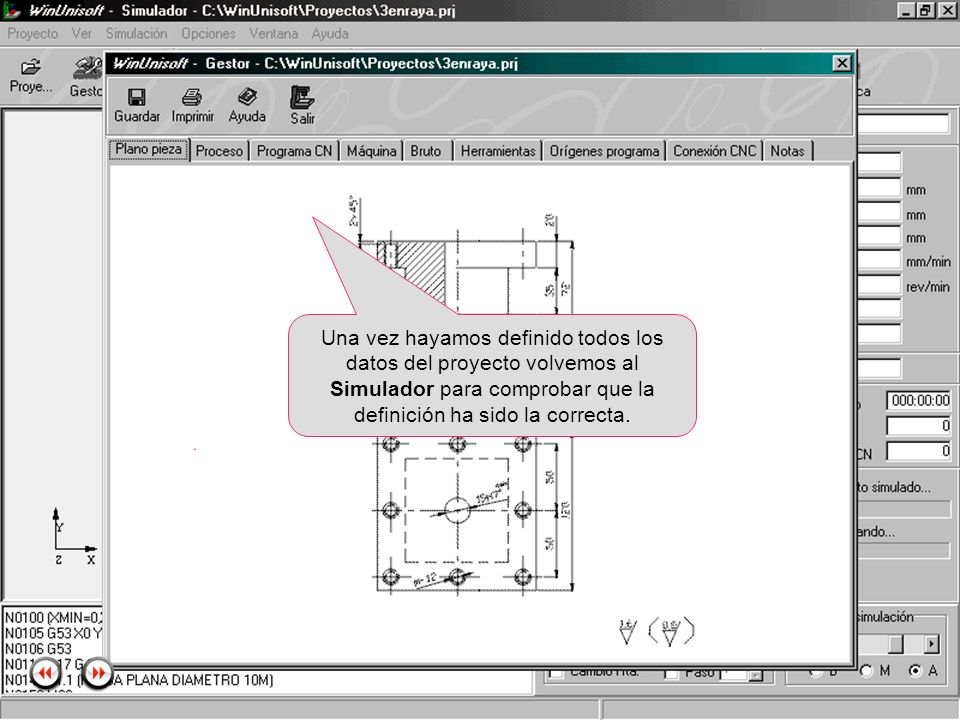
Task: Click the rev/min spindle value field
Action: click(x=879, y=285)
